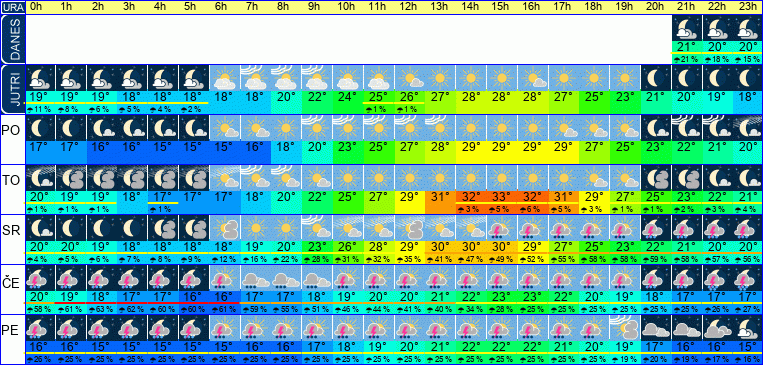Click the 33° temperature in TO row
This screenshot has height=365, width=763.
pyautogui.click(x=502, y=197)
